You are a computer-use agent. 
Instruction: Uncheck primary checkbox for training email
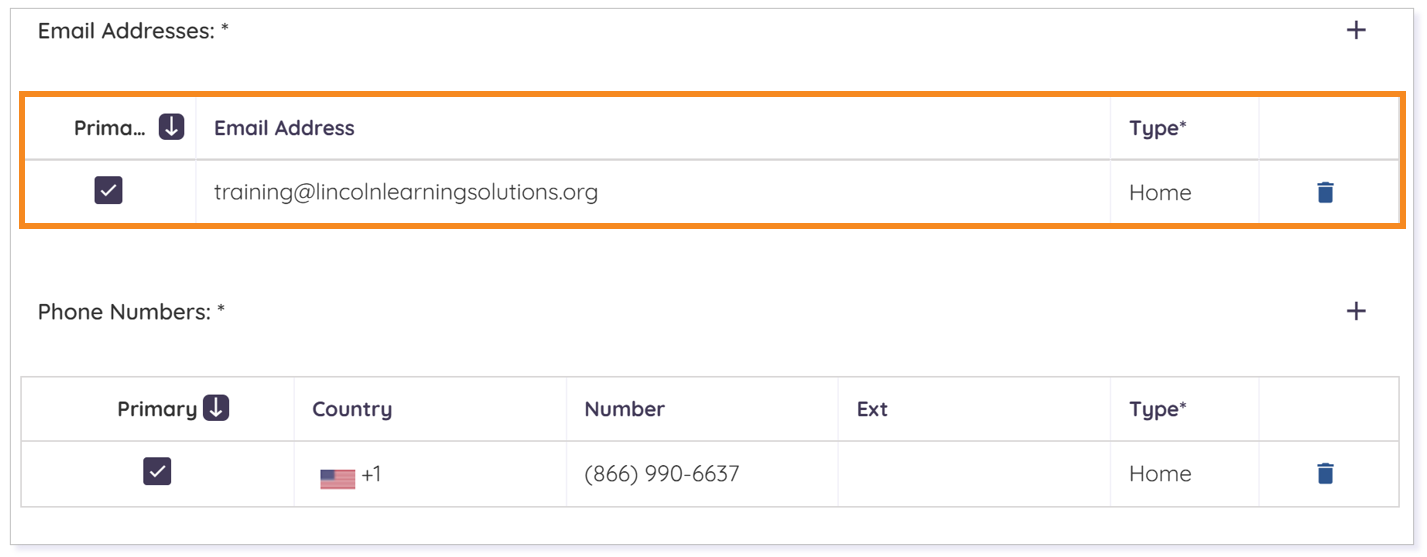108,190
